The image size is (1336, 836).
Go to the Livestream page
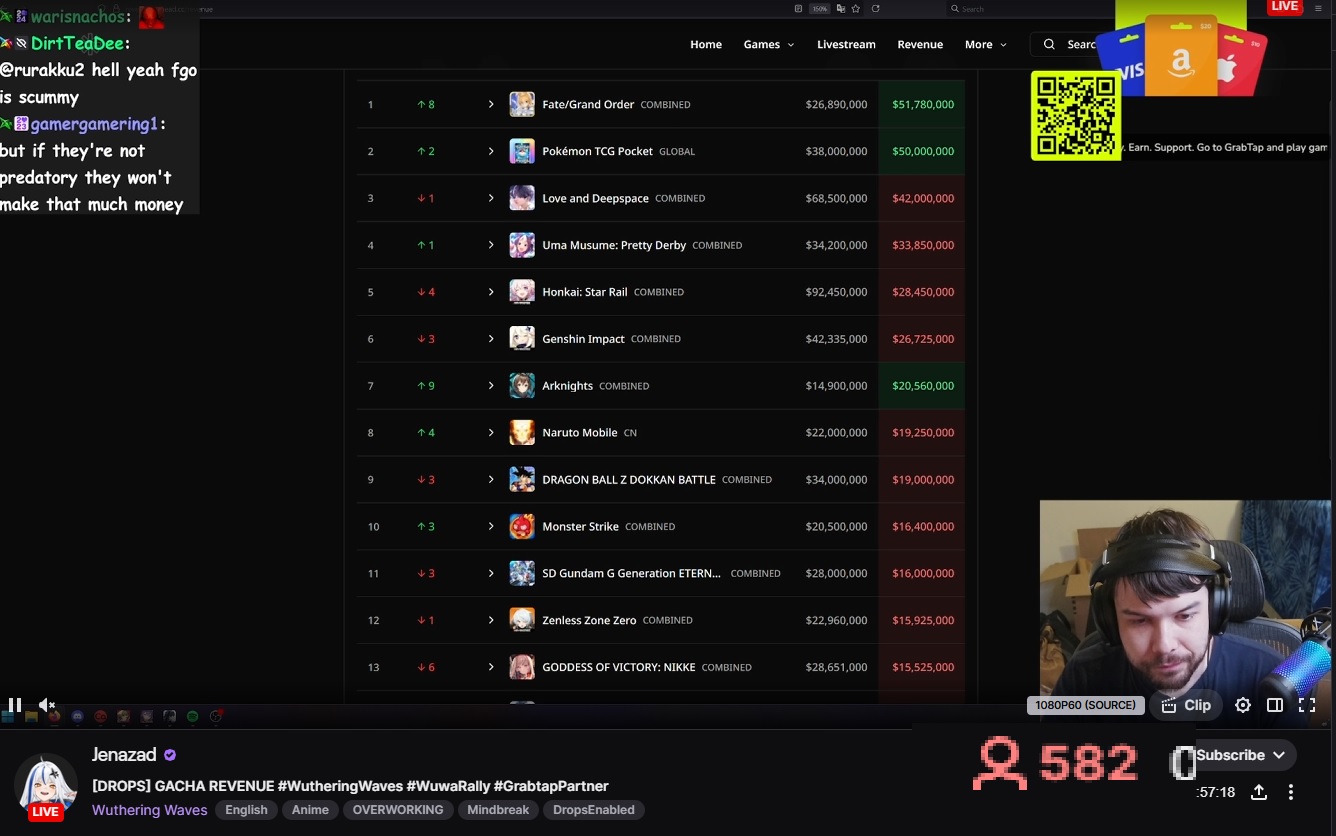[846, 44]
